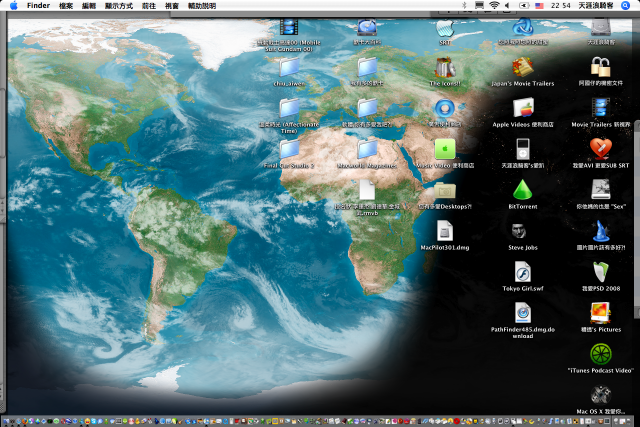
Task: Select the iTunes Podcast Video lime icon
Action: click(x=601, y=354)
